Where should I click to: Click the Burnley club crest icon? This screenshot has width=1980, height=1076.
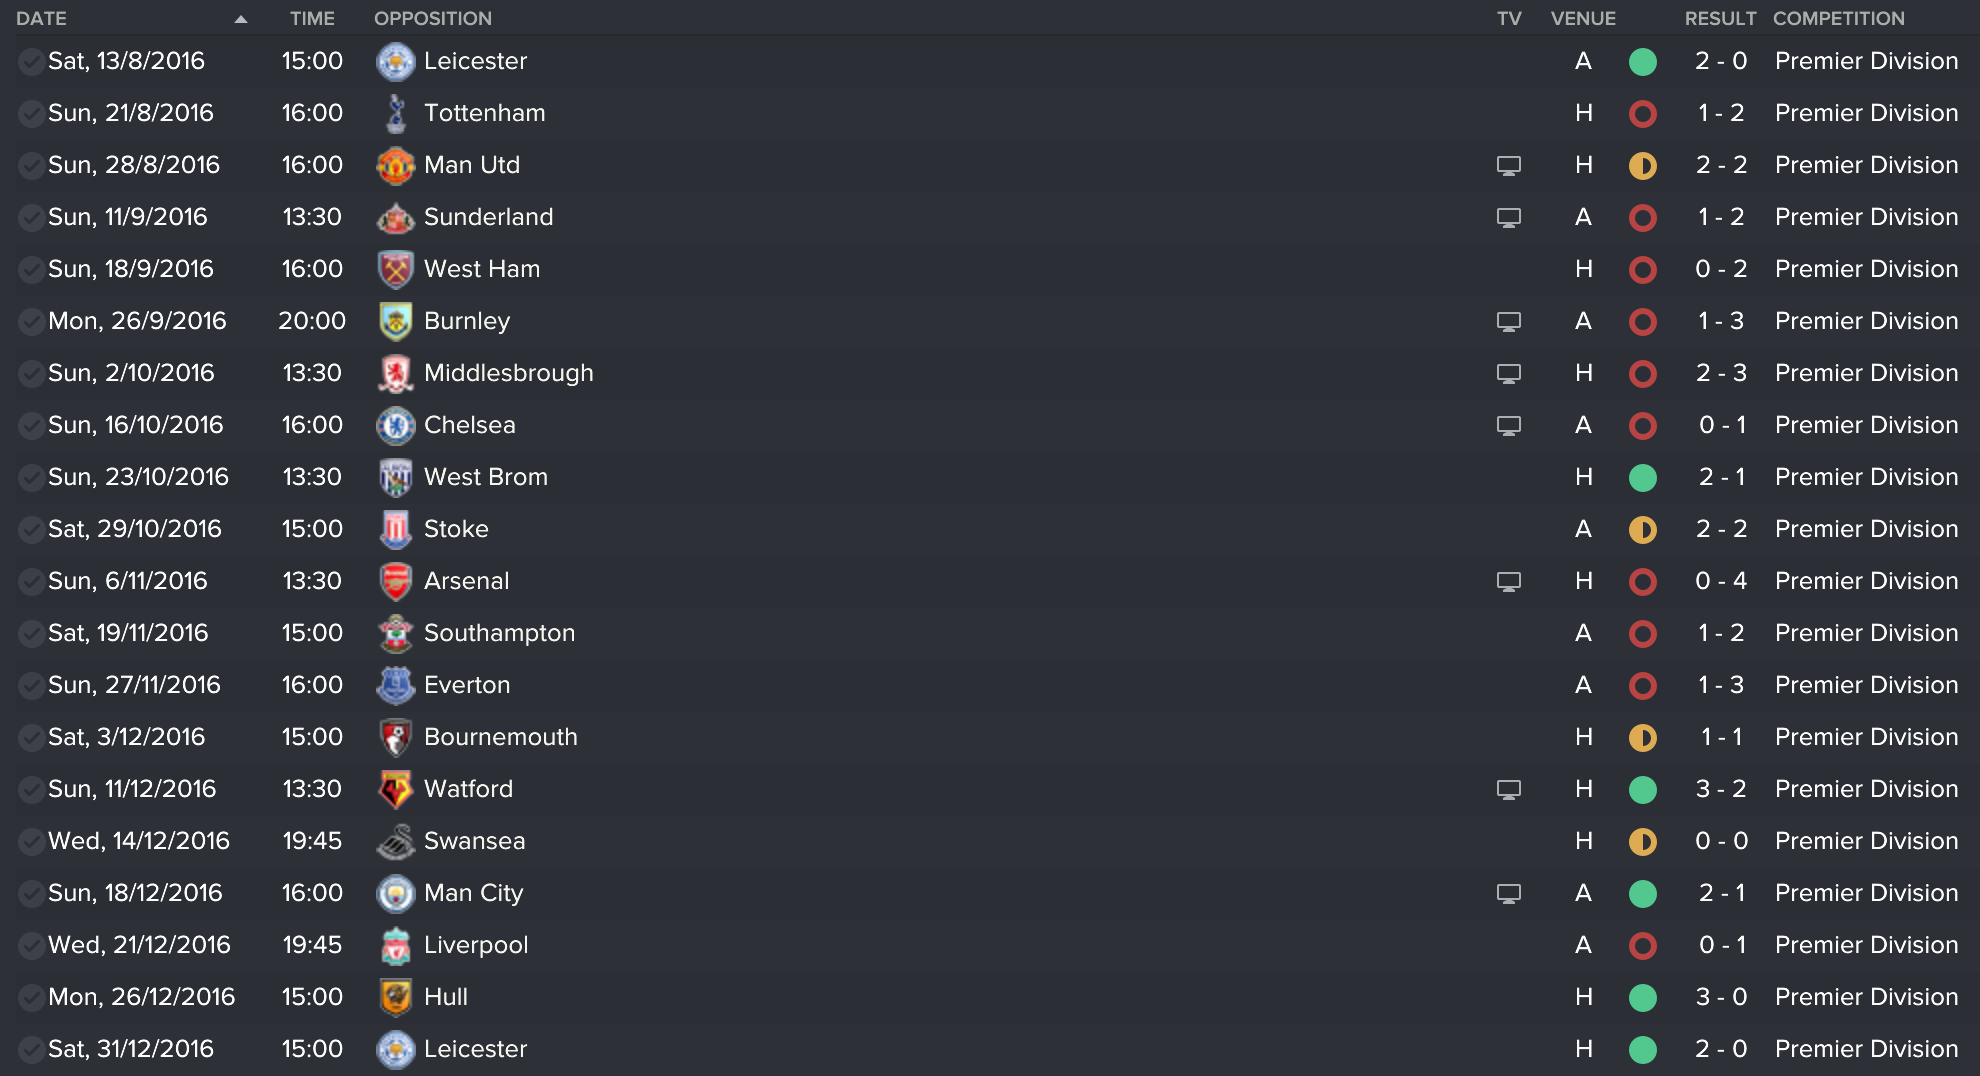click(x=396, y=321)
